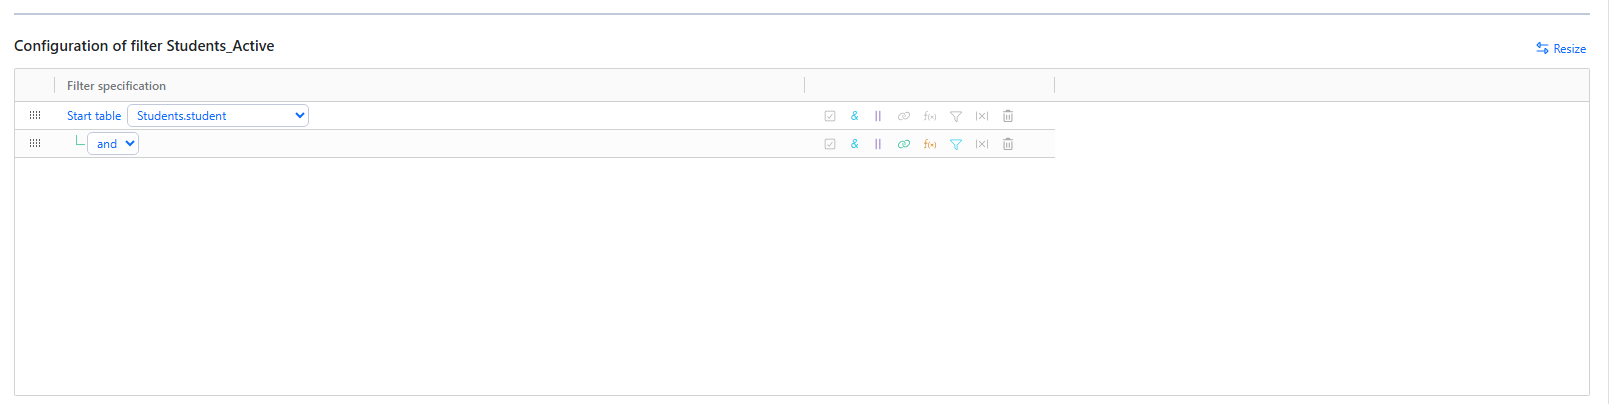This screenshot has height=404, width=1611.
Task: Click the 'Start table' label
Action: pyautogui.click(x=94, y=116)
